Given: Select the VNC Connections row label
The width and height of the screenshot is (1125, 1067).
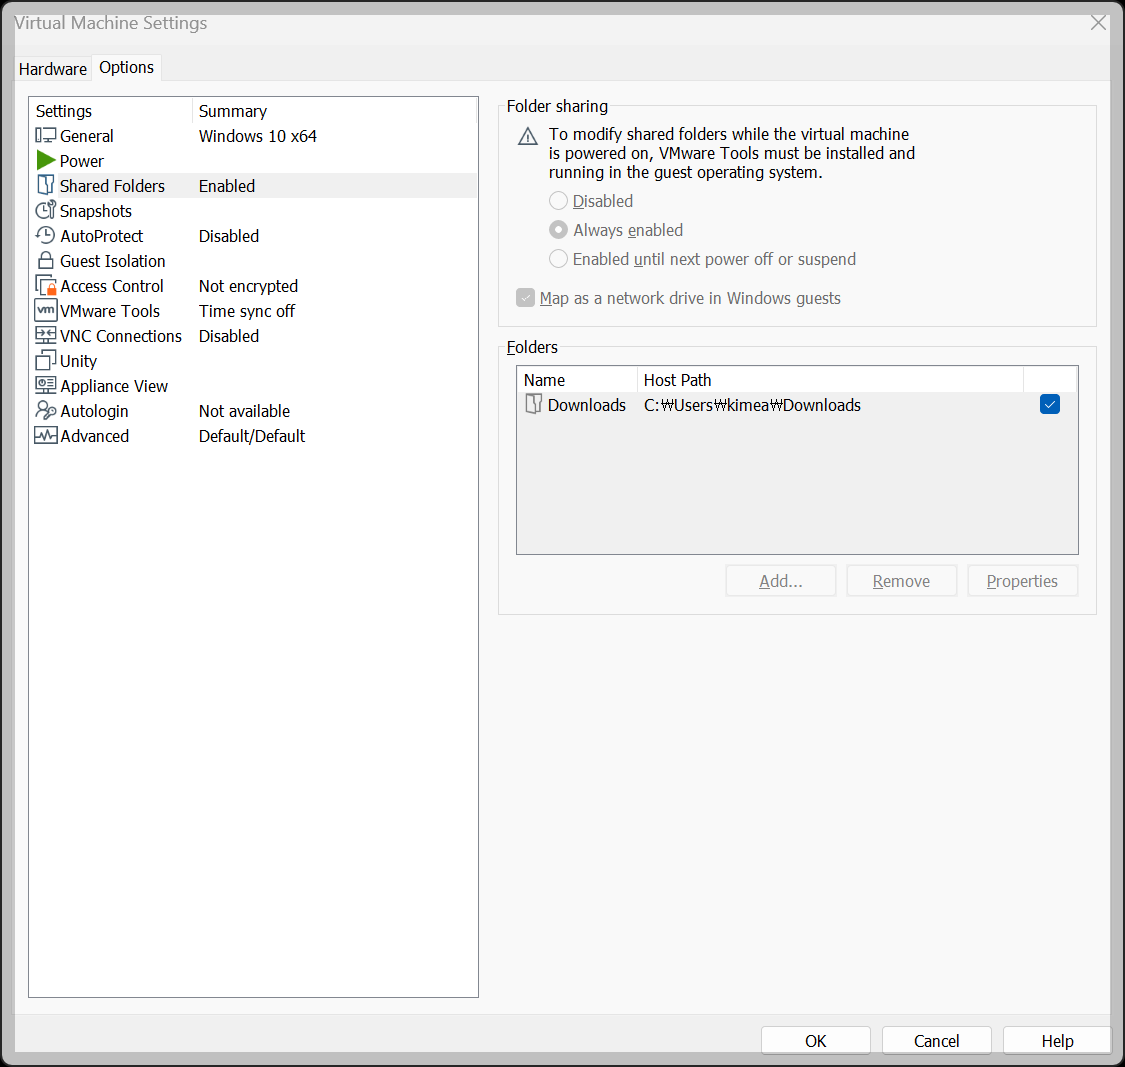Looking at the screenshot, I should (x=121, y=336).
